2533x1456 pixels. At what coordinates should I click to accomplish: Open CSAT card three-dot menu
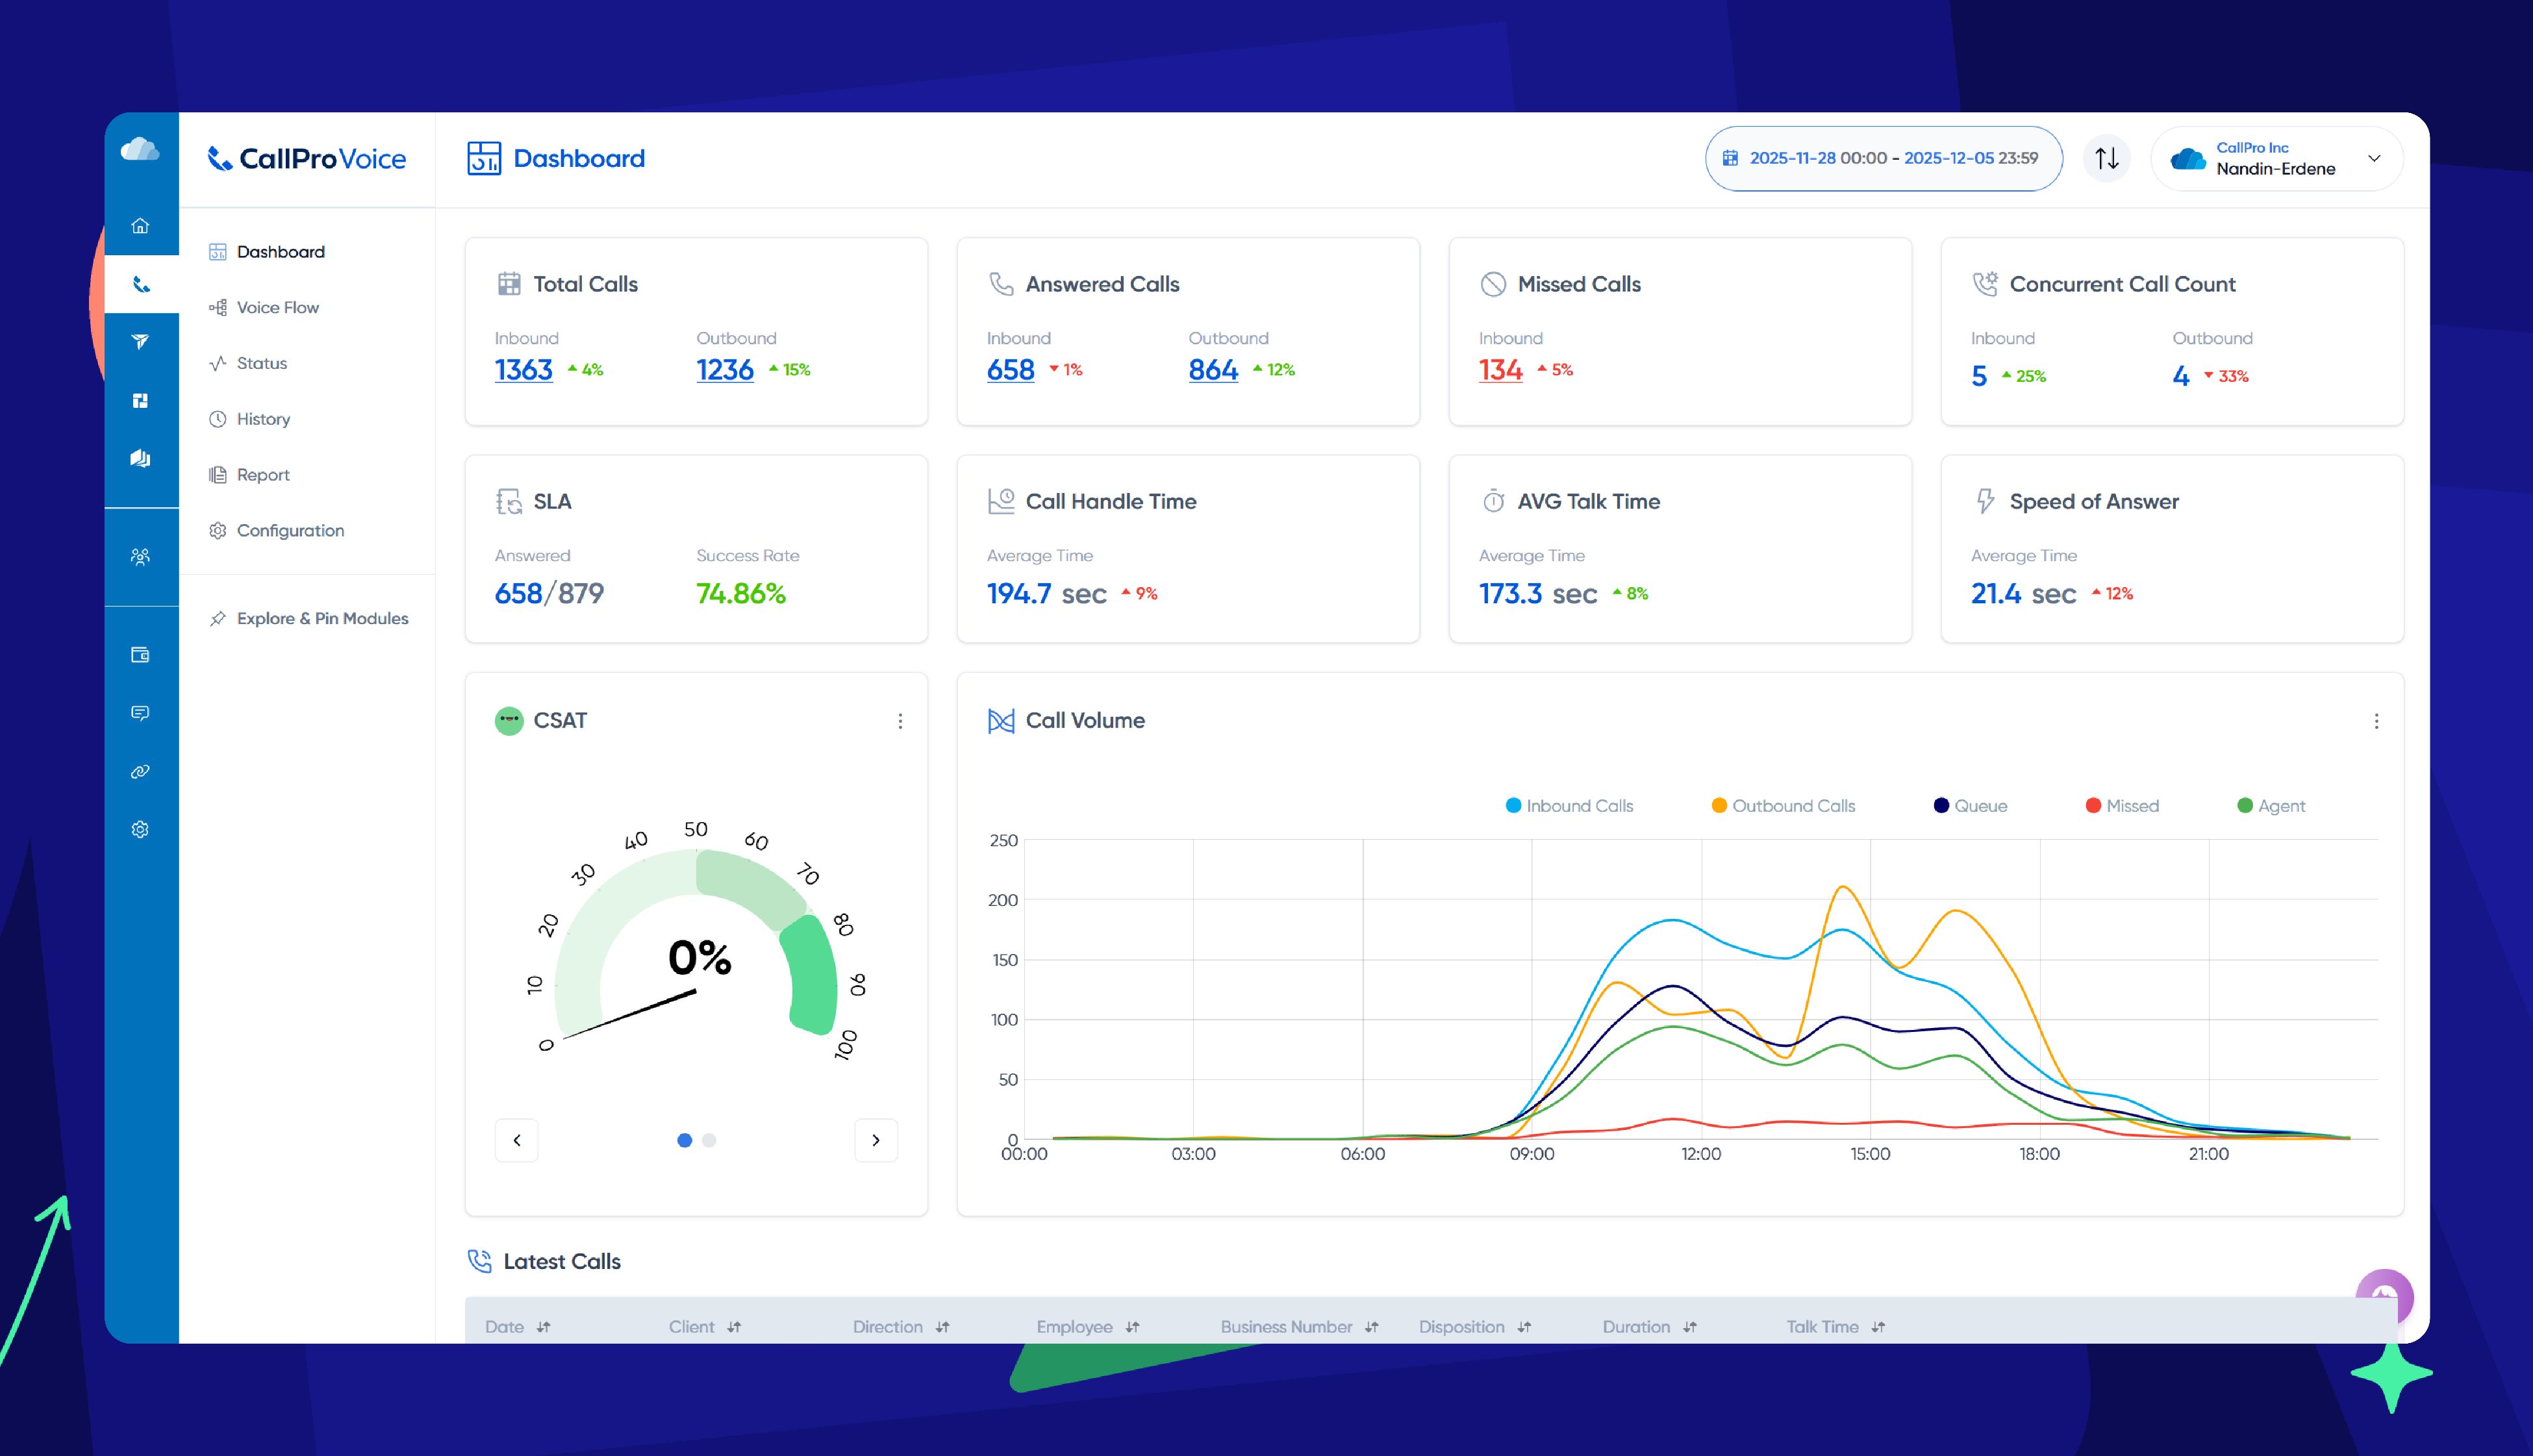pyautogui.click(x=900, y=721)
